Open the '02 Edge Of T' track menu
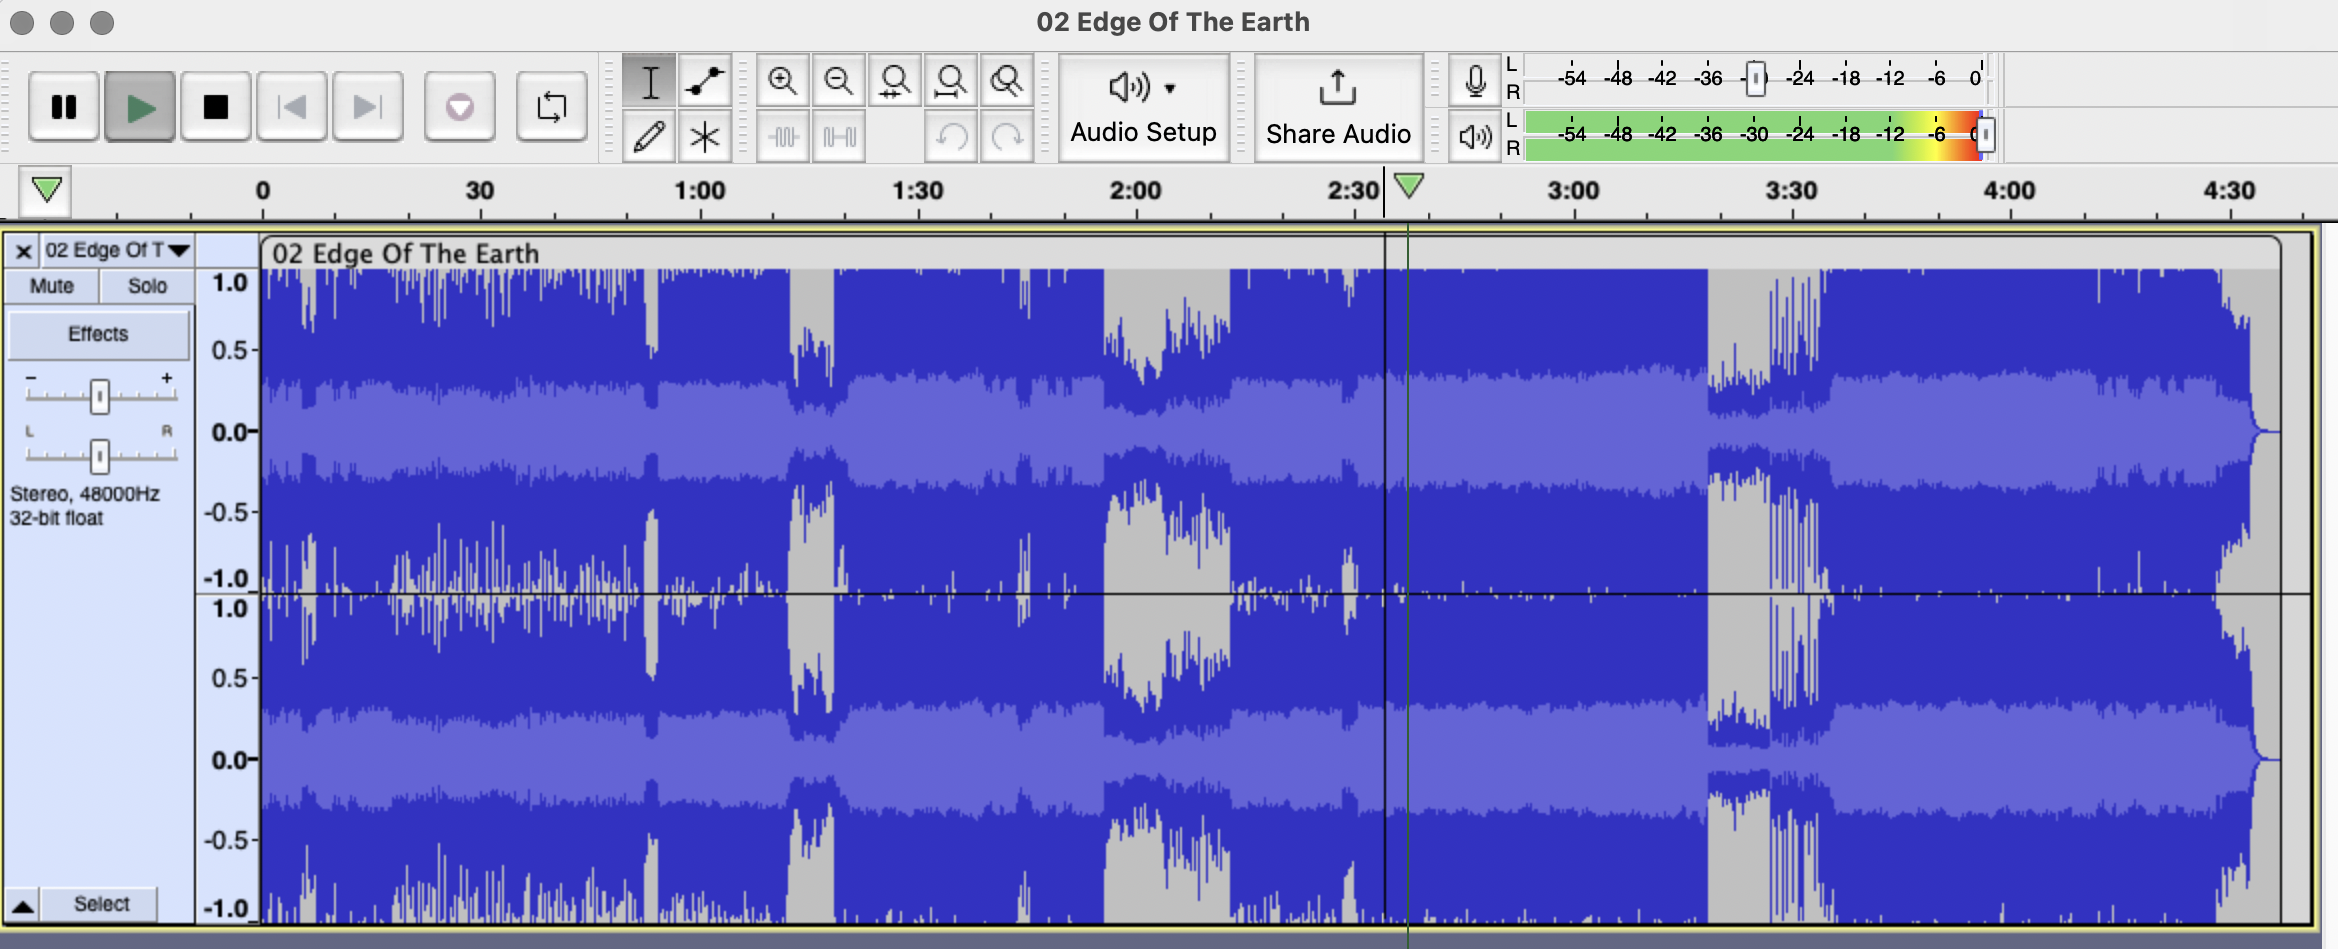The image size is (2338, 949). coord(118,250)
